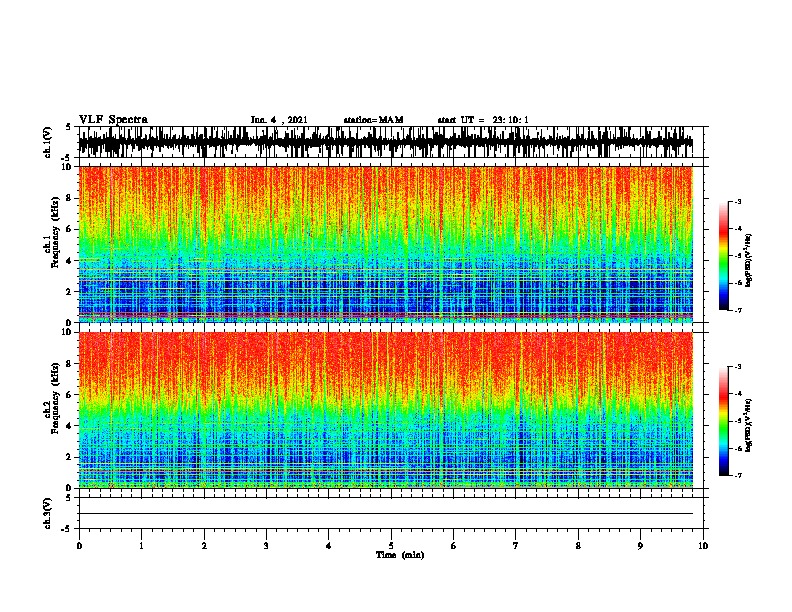Viewport: 792px width, 612px height.
Task: Select the date text 'Jan. 4, 2021'
Action: pyautogui.click(x=279, y=120)
